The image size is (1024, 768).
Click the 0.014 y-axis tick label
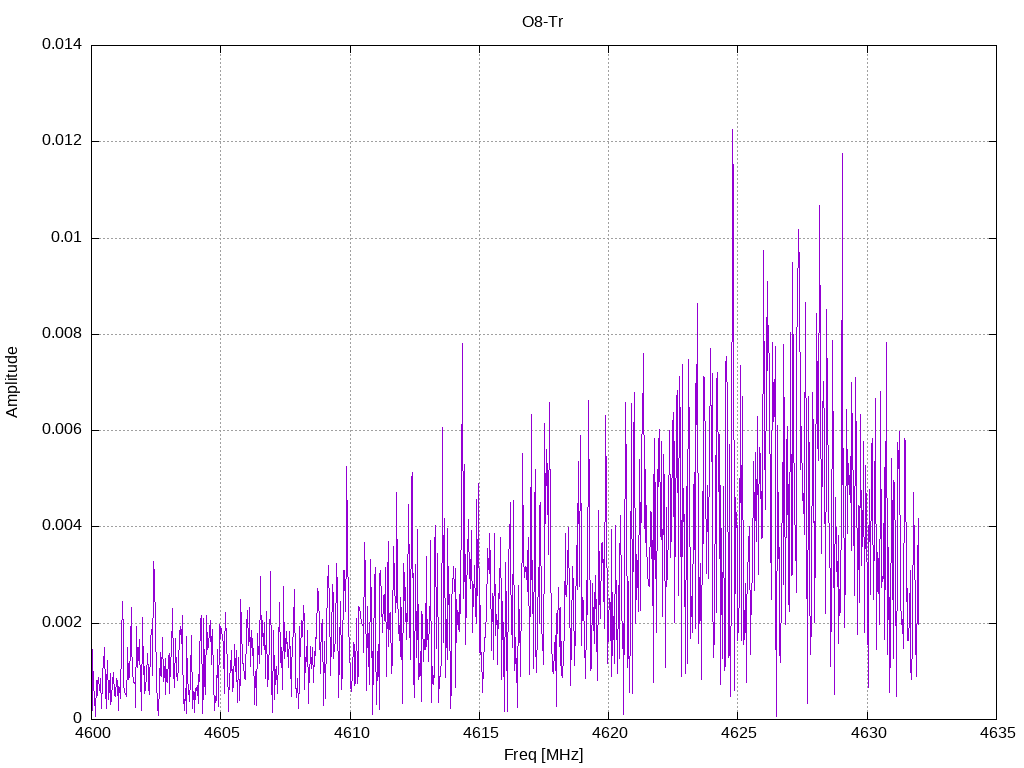[62, 44]
